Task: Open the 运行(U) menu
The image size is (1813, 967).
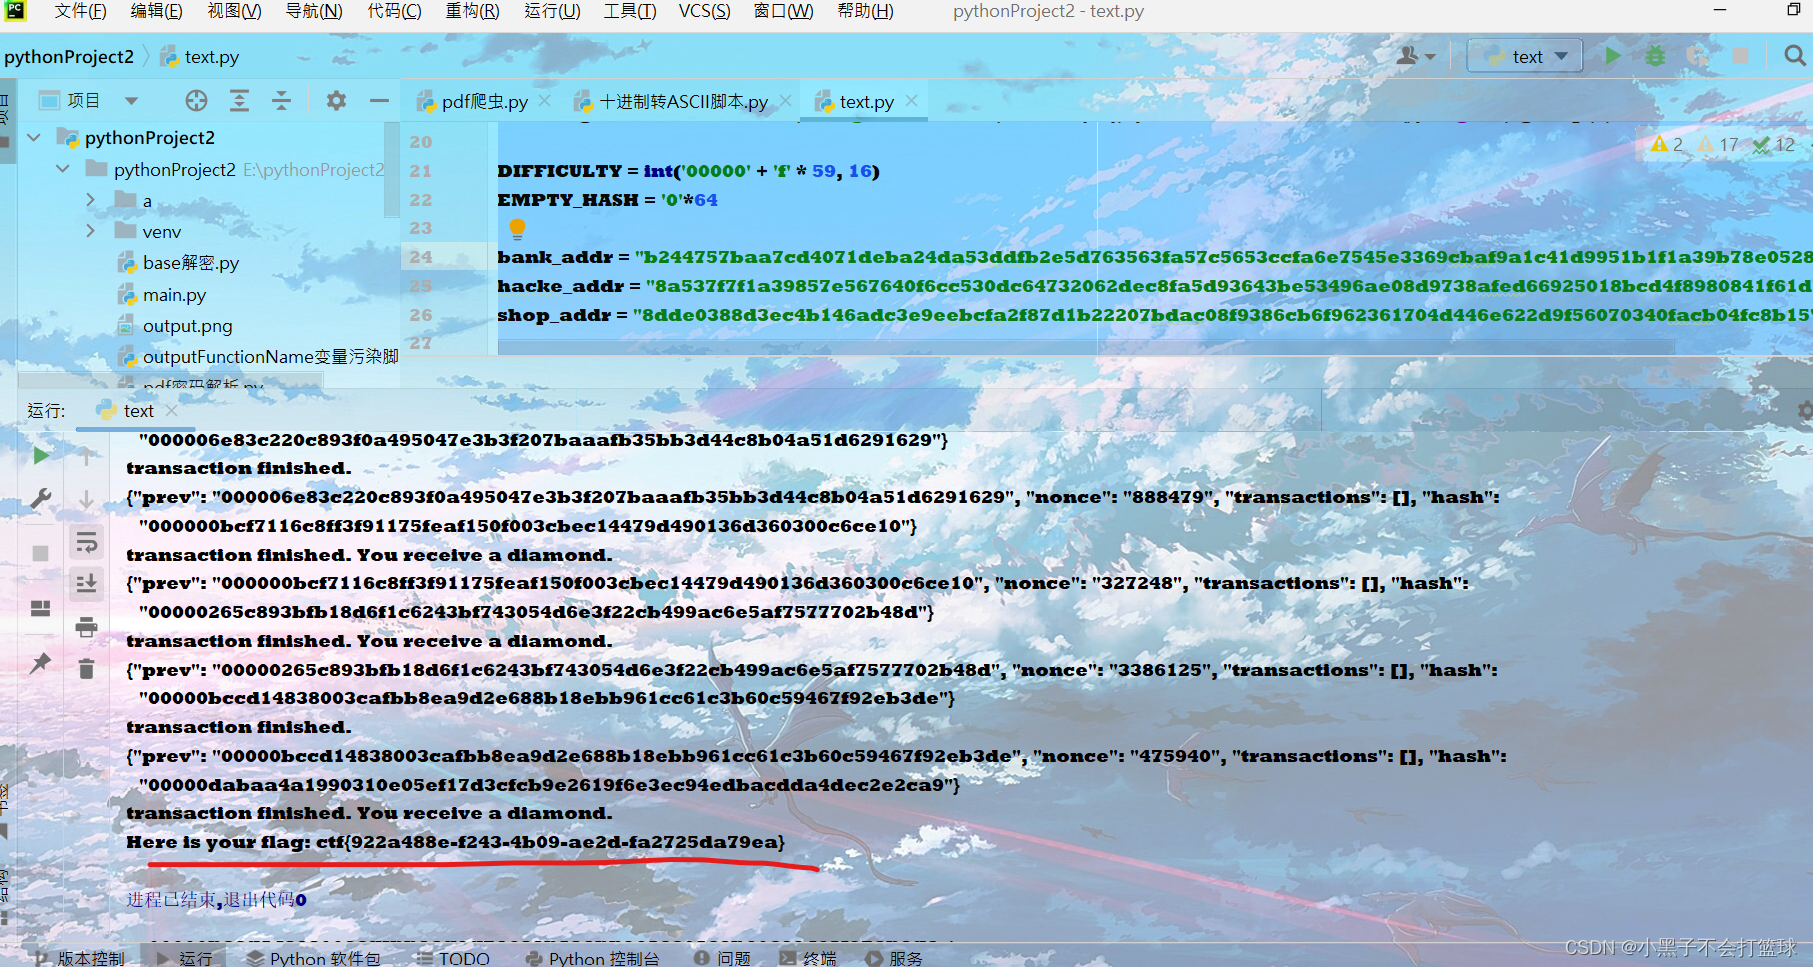Action: (552, 11)
